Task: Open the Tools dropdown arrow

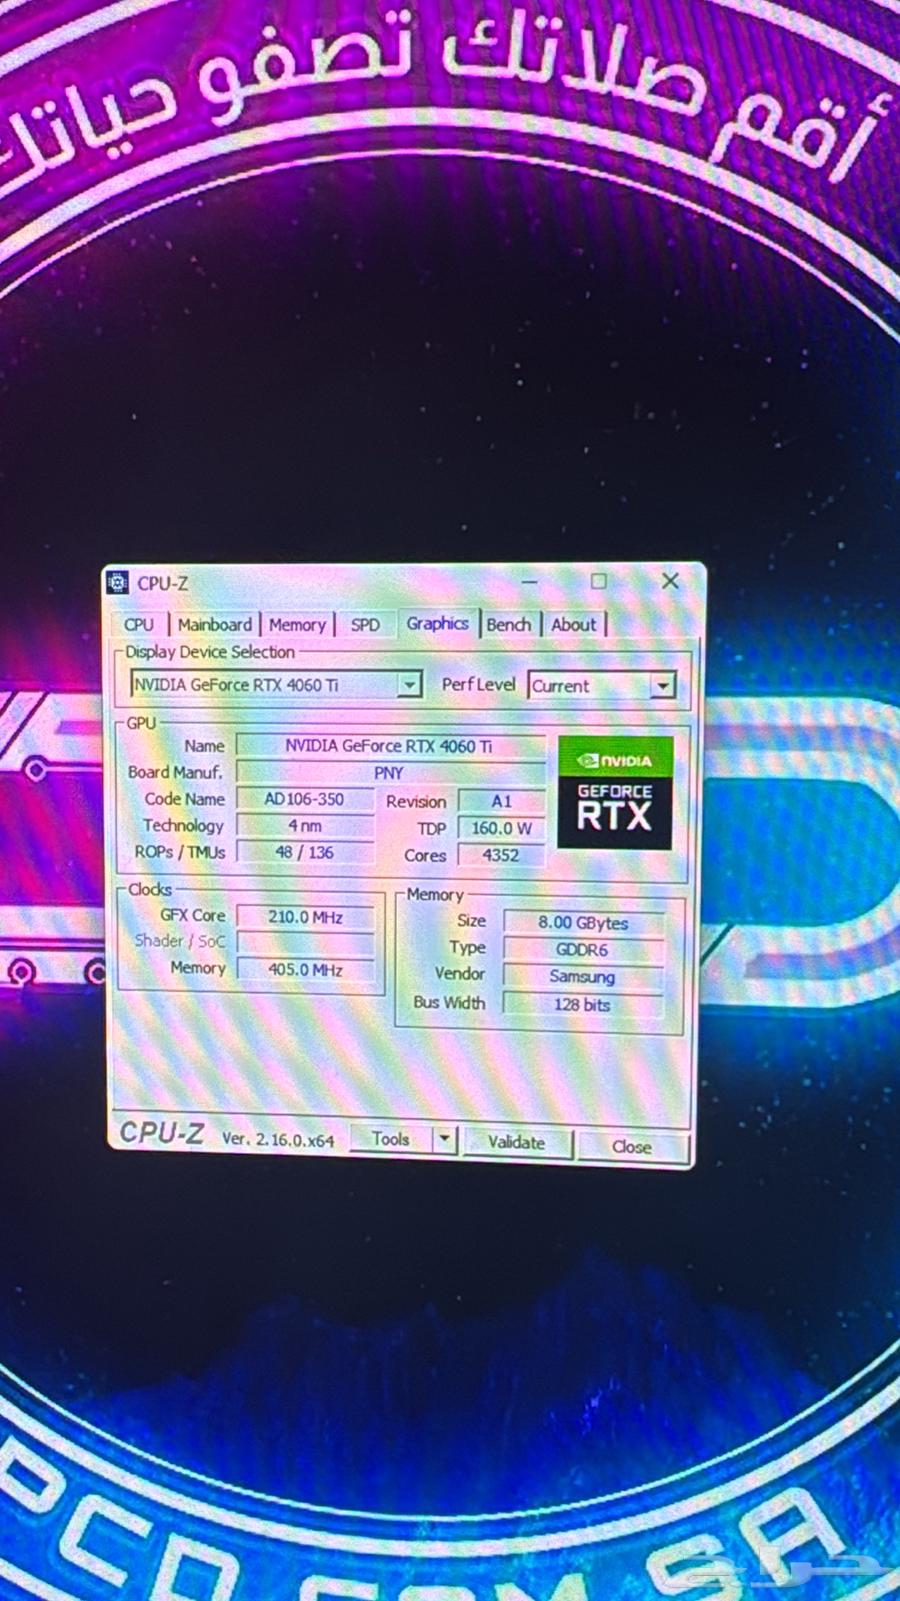Action: click(x=445, y=1140)
